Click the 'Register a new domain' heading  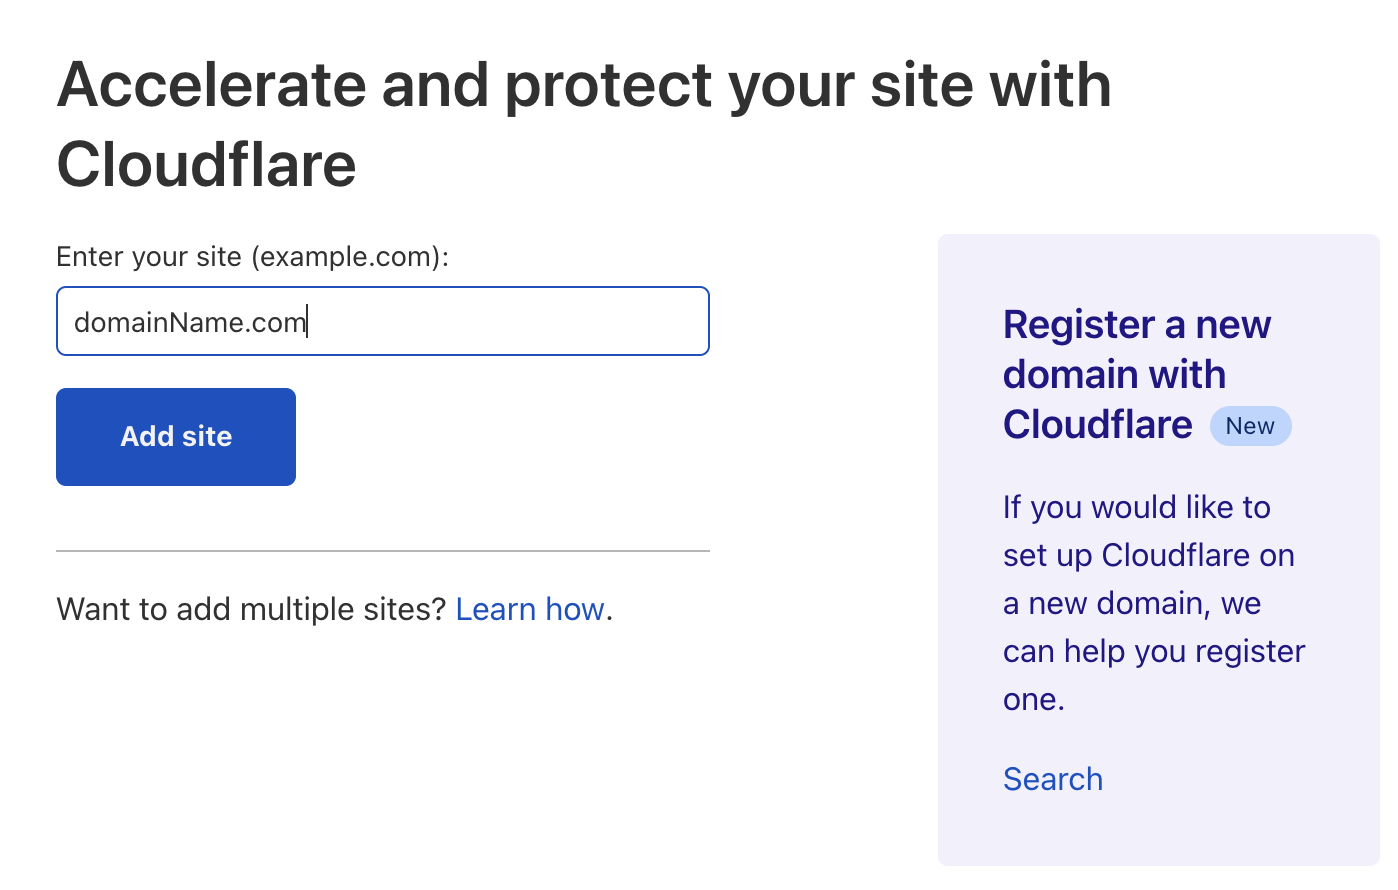[x=1136, y=325]
